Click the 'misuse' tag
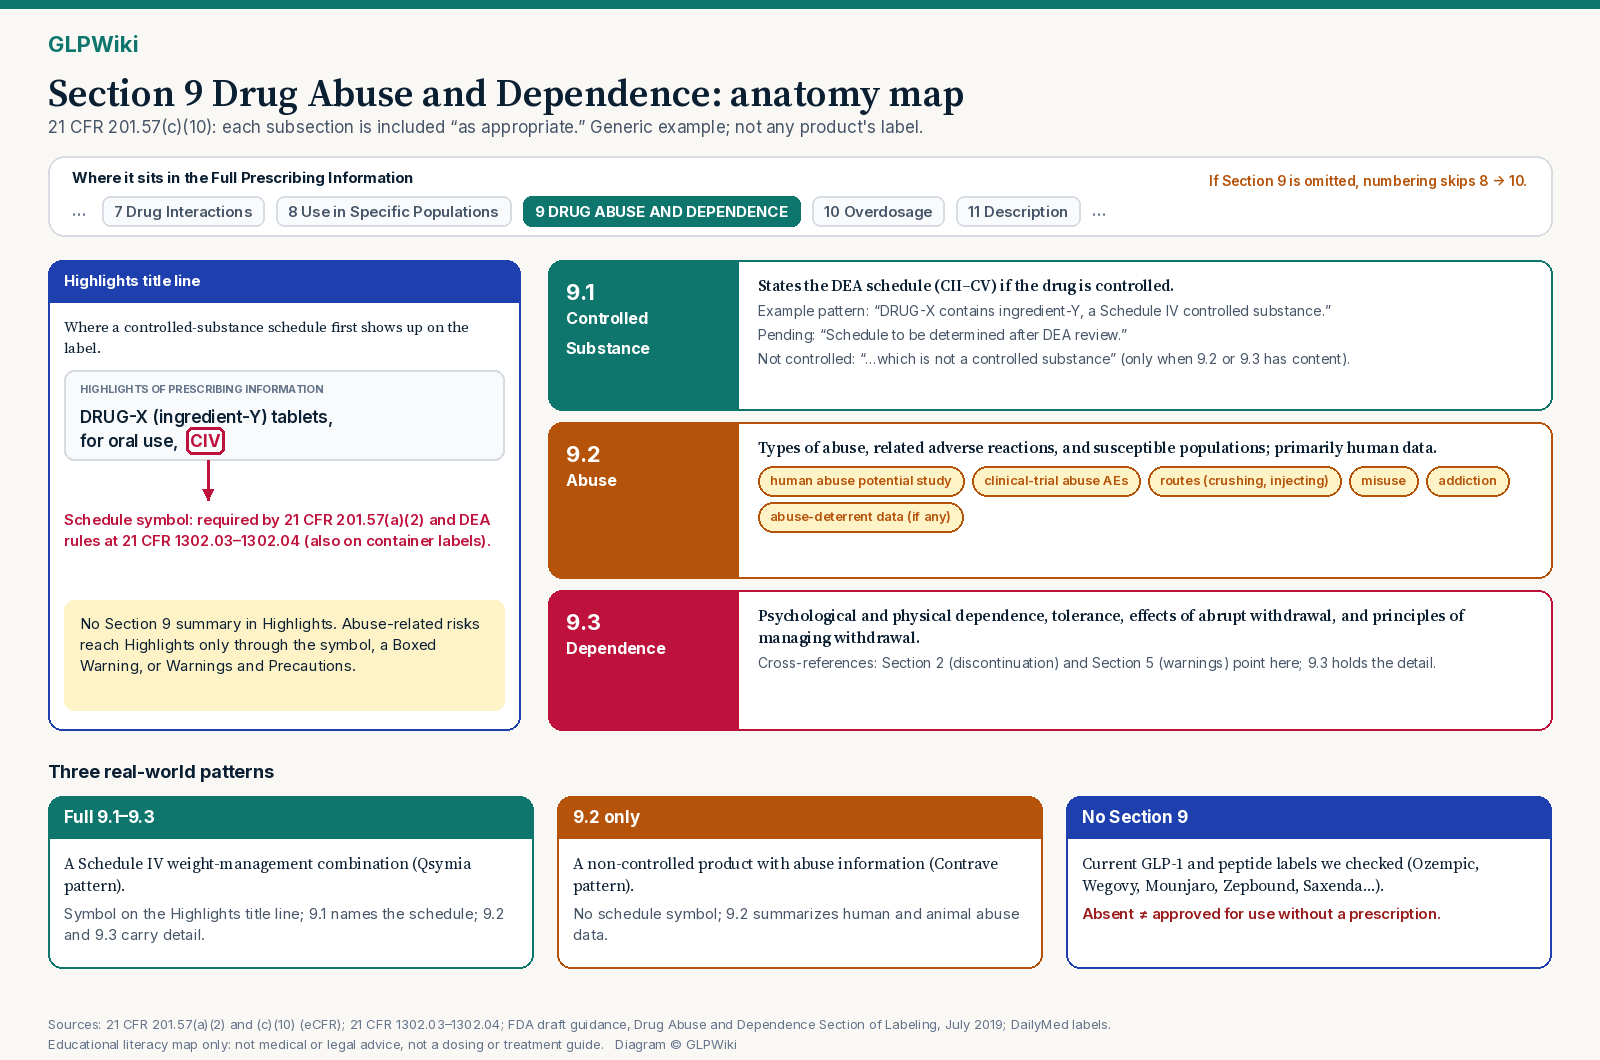 (x=1383, y=481)
